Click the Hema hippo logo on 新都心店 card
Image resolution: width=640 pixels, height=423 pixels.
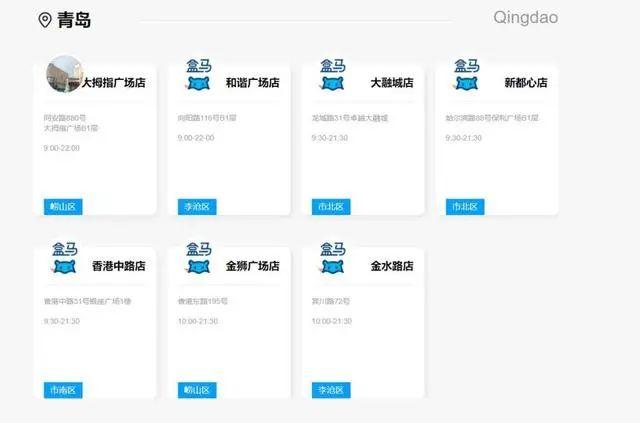(466, 75)
